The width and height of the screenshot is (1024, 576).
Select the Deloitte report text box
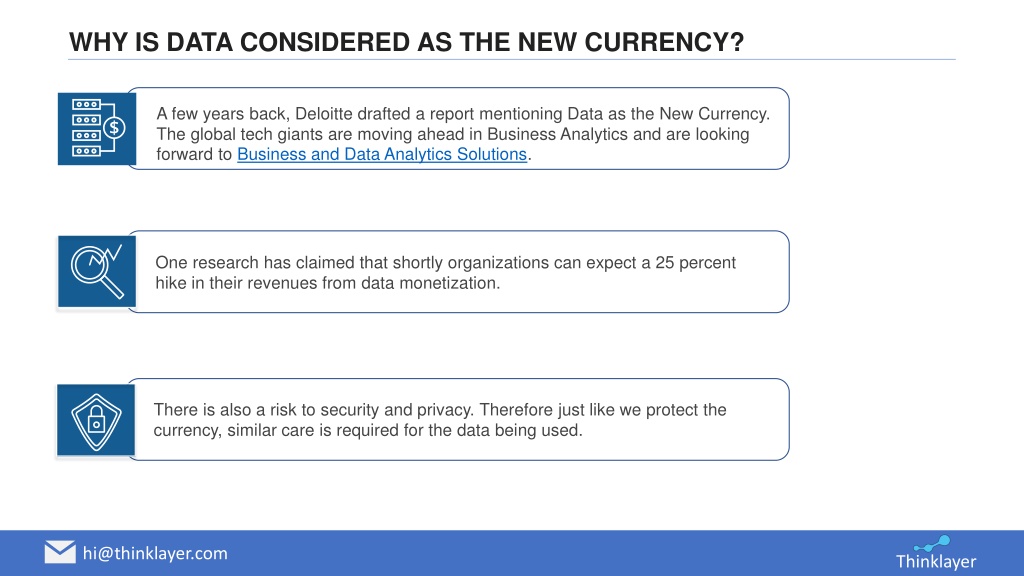point(458,129)
